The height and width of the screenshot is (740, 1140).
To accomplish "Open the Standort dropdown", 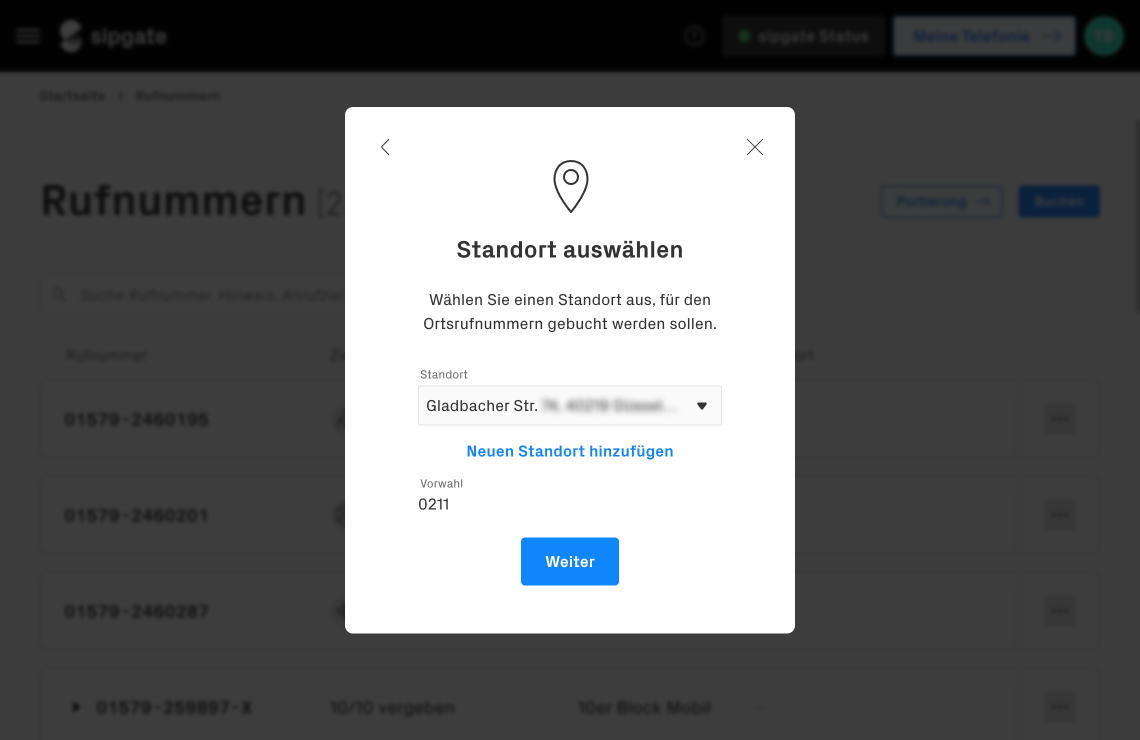I will click(570, 406).
